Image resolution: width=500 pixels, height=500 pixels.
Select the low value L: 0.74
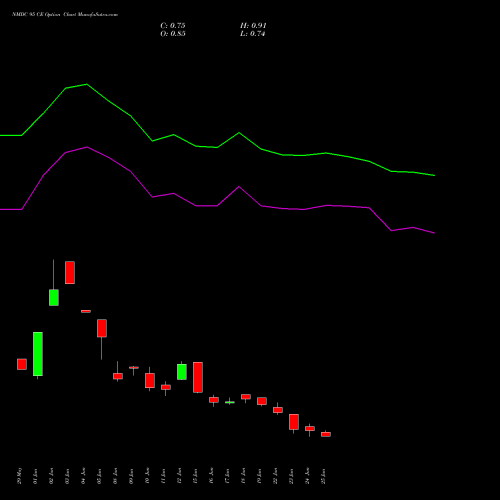pyautogui.click(x=252, y=34)
